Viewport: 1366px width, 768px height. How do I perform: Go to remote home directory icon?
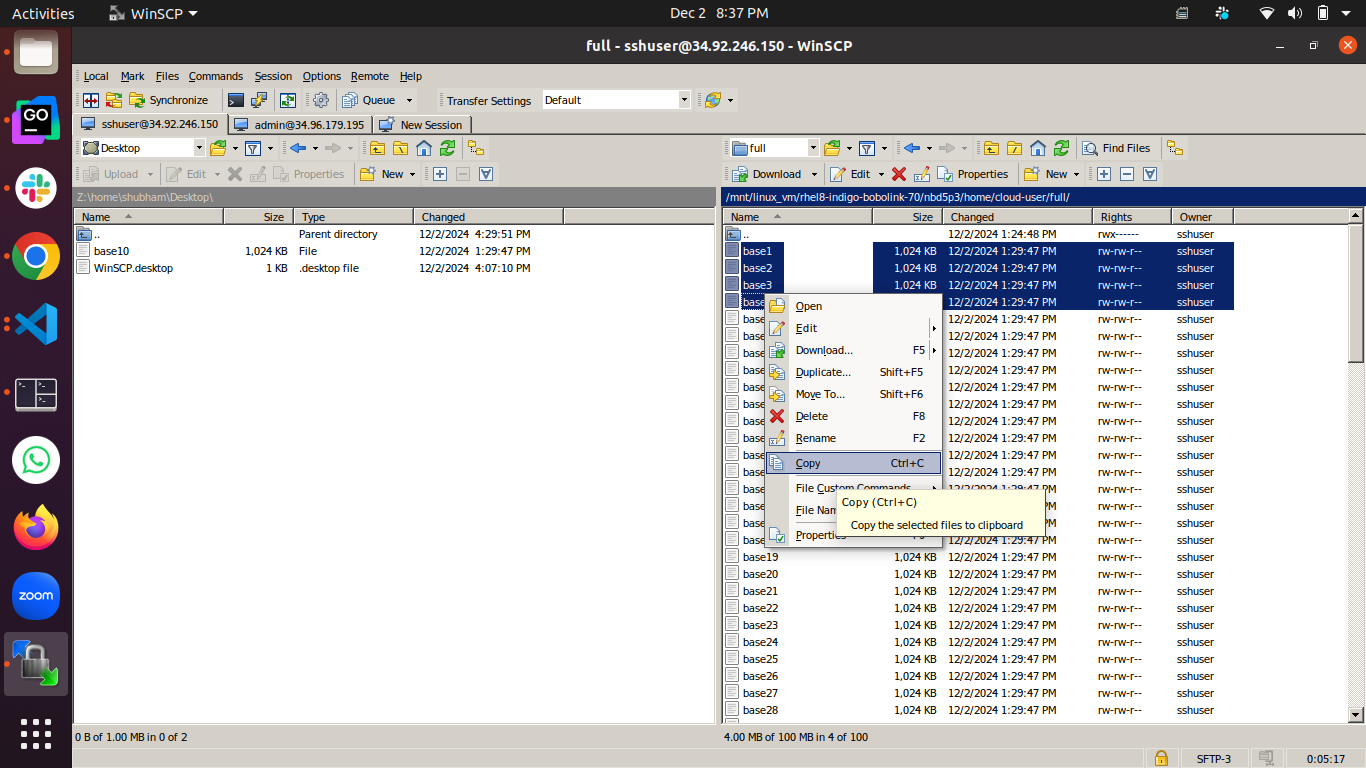[1038, 148]
